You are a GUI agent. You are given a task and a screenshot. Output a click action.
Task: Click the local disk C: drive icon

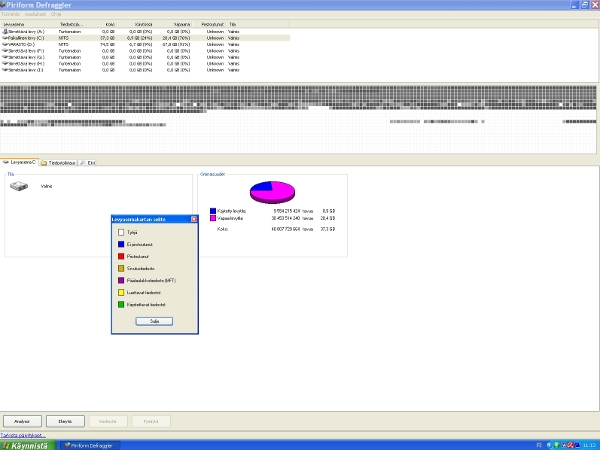(5, 38)
